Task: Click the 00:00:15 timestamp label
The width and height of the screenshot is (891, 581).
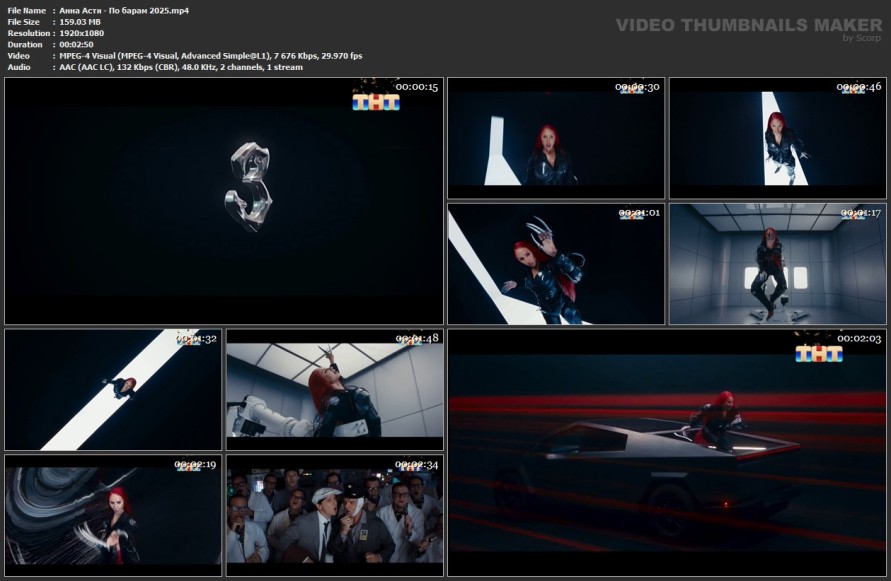Action: pyautogui.click(x=417, y=87)
